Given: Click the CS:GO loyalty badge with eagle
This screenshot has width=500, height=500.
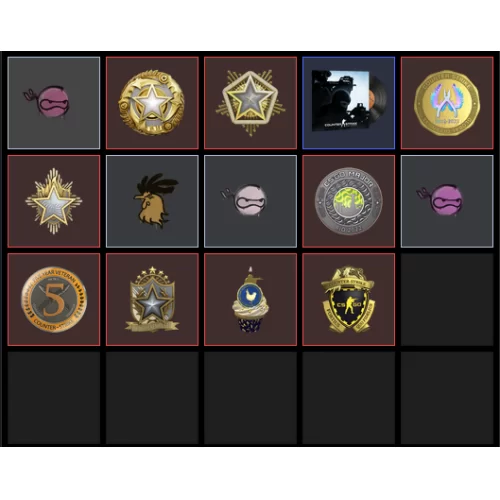Looking at the screenshot, I should 349,299.
